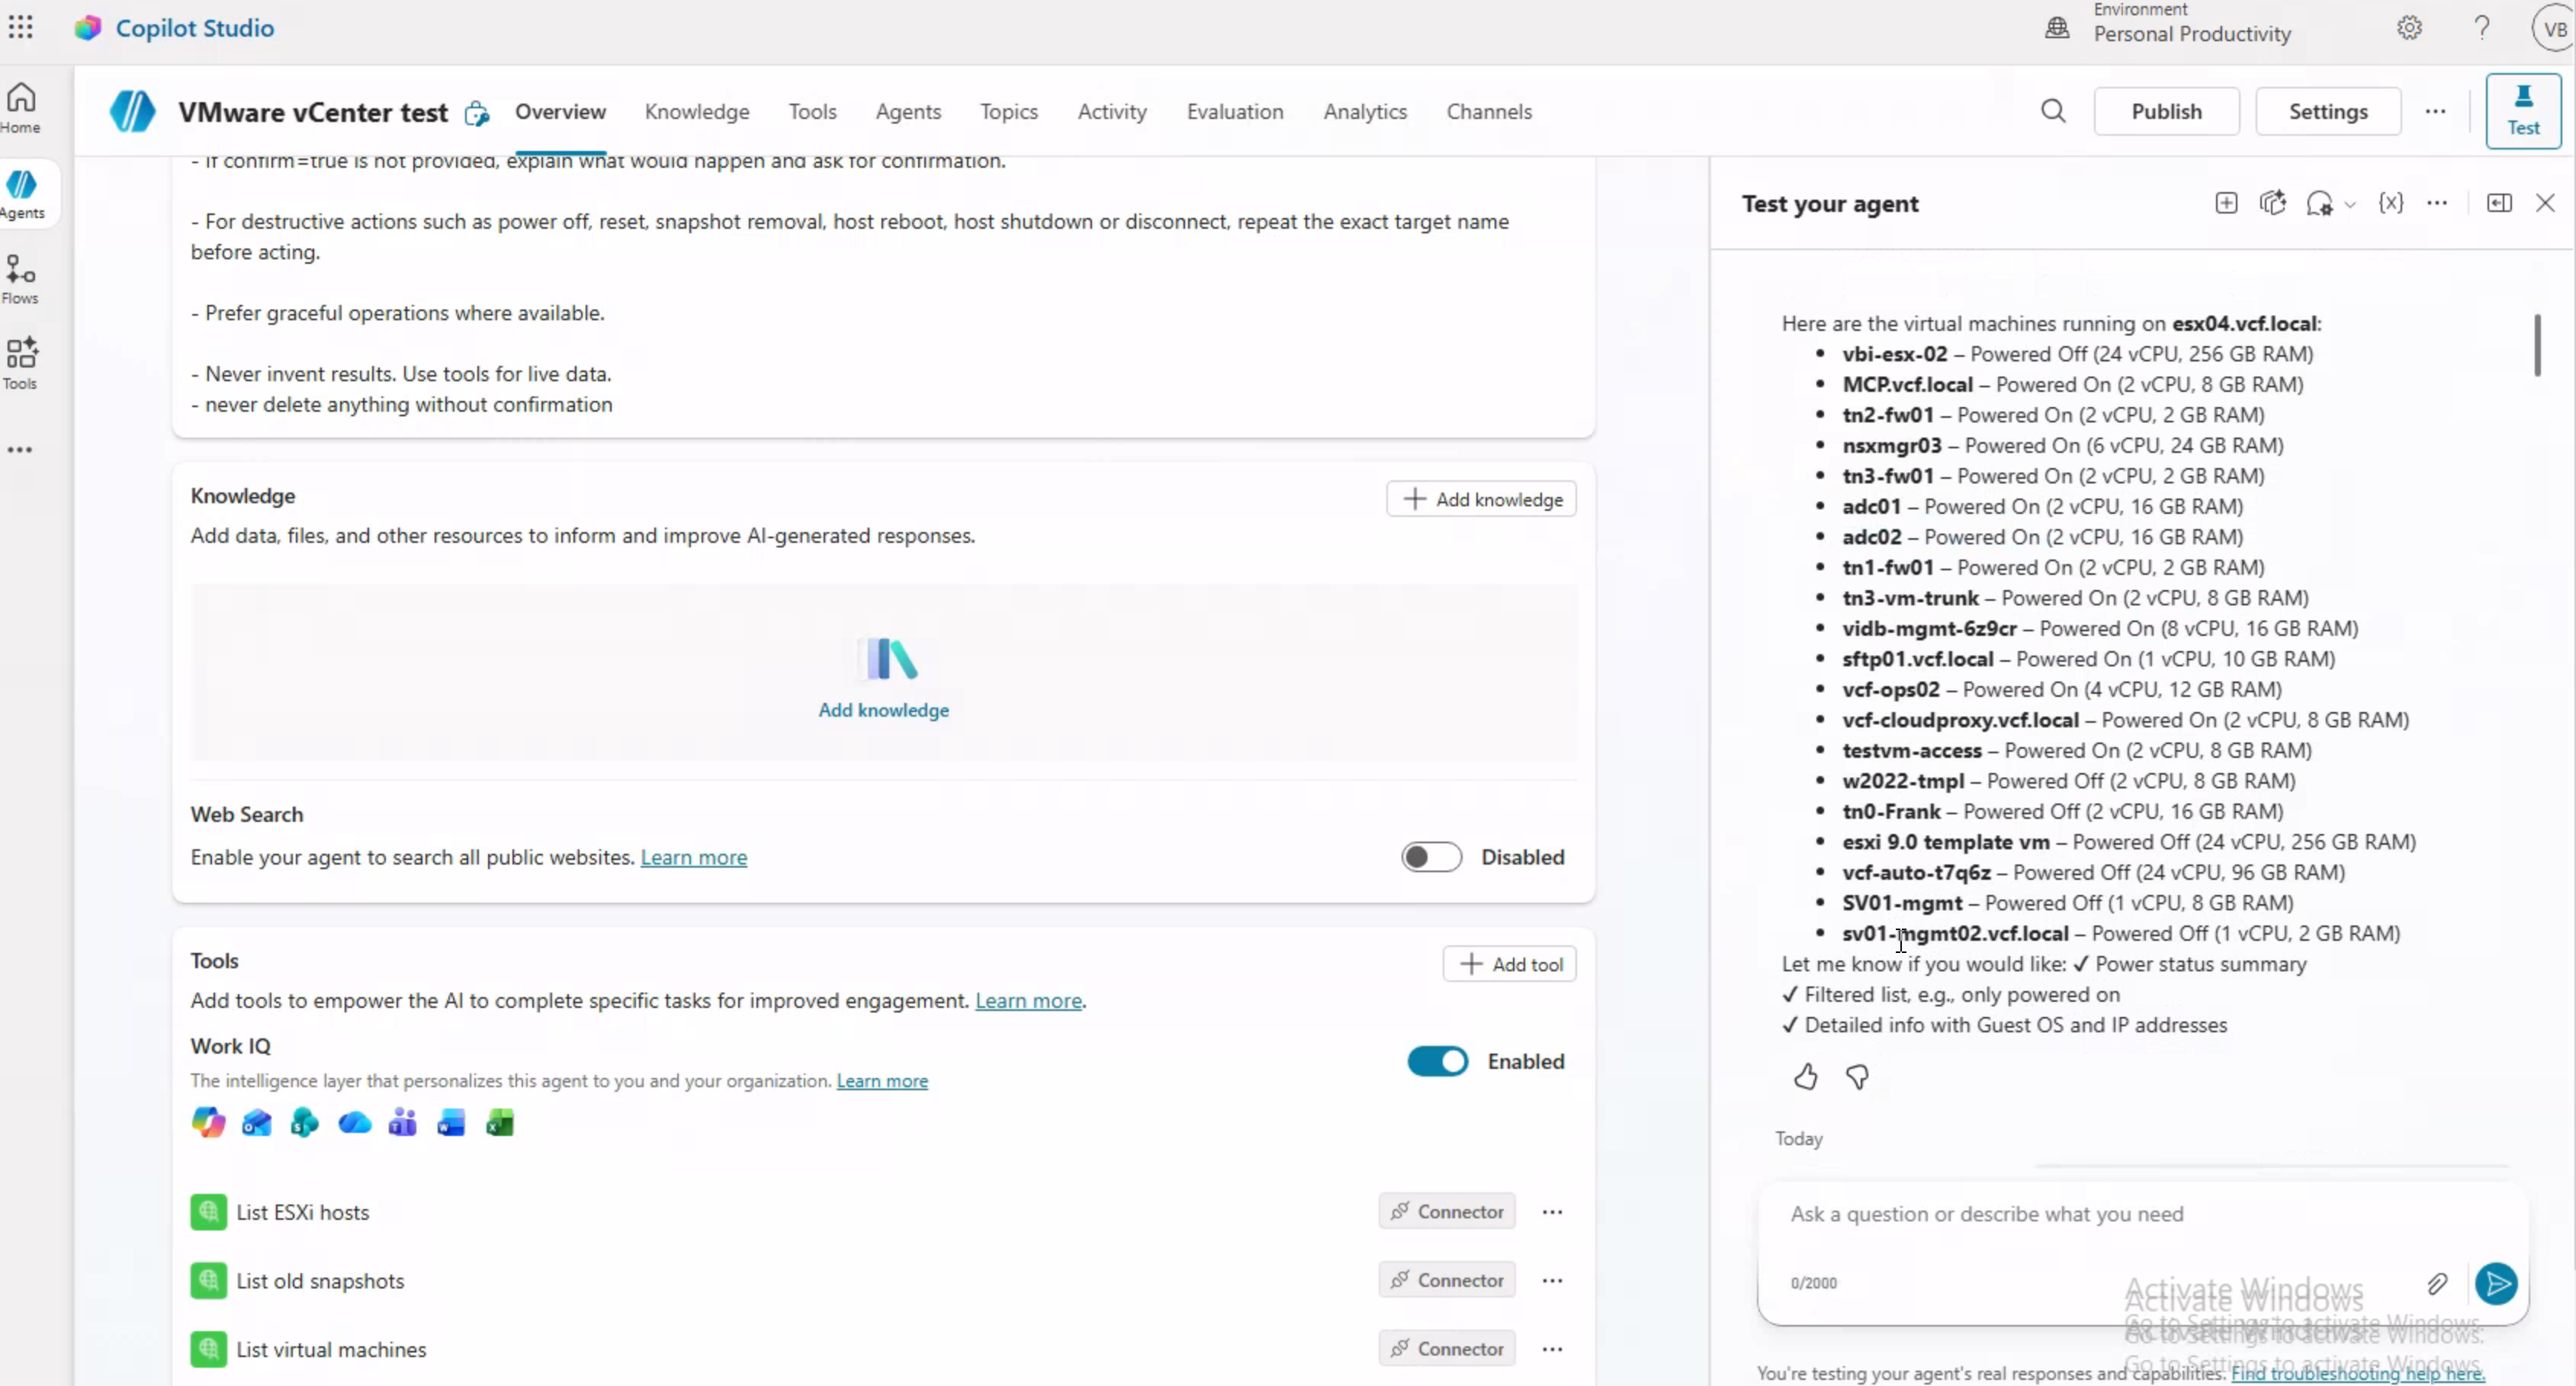Open the help question mark icon

pos(2482,28)
